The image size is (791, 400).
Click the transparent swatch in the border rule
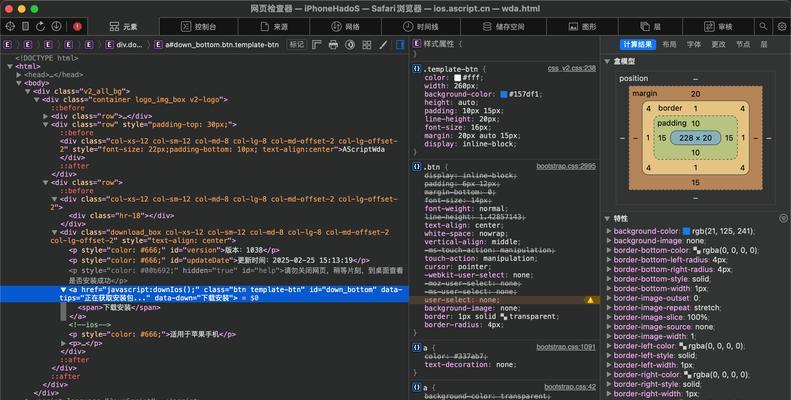[504, 316]
